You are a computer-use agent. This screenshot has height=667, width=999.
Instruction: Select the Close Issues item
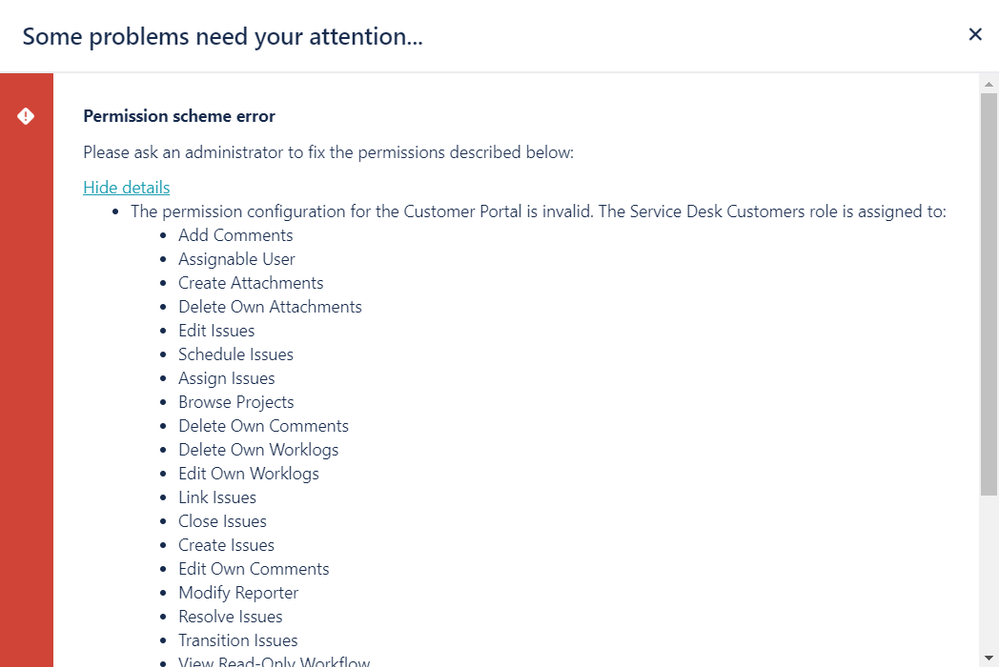[x=222, y=521]
